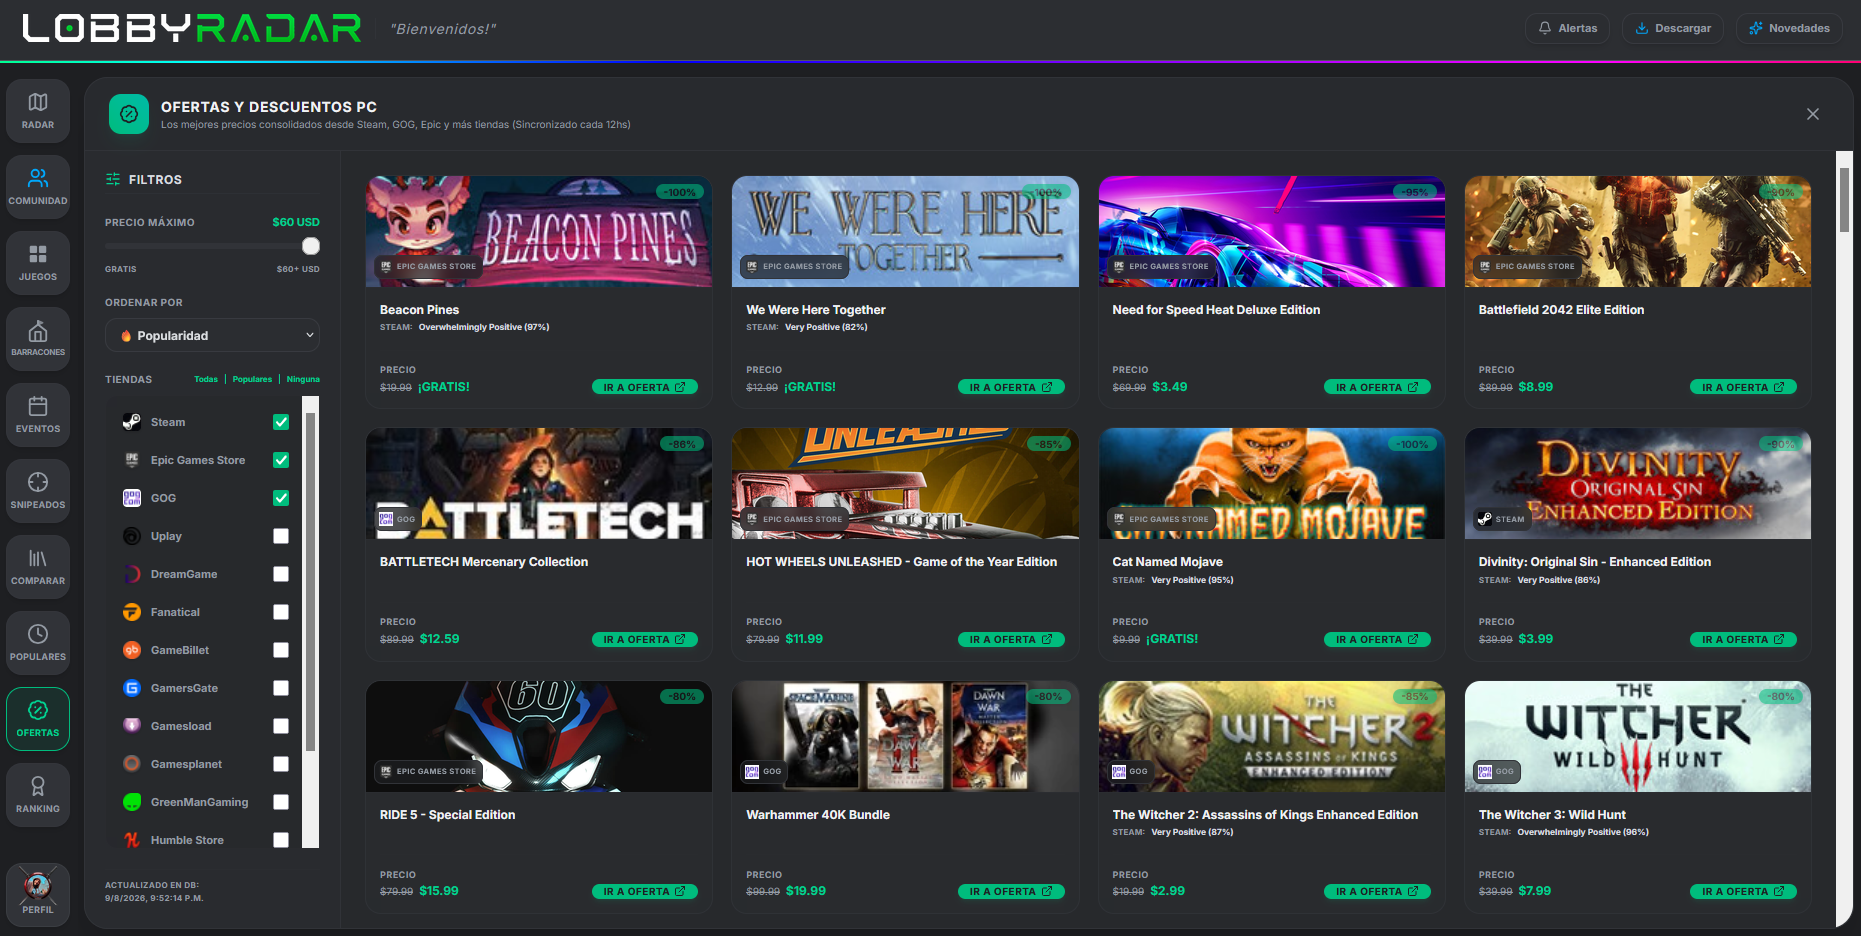The width and height of the screenshot is (1861, 936).
Task: Enable the Fanatical store checkbox
Action: (281, 612)
